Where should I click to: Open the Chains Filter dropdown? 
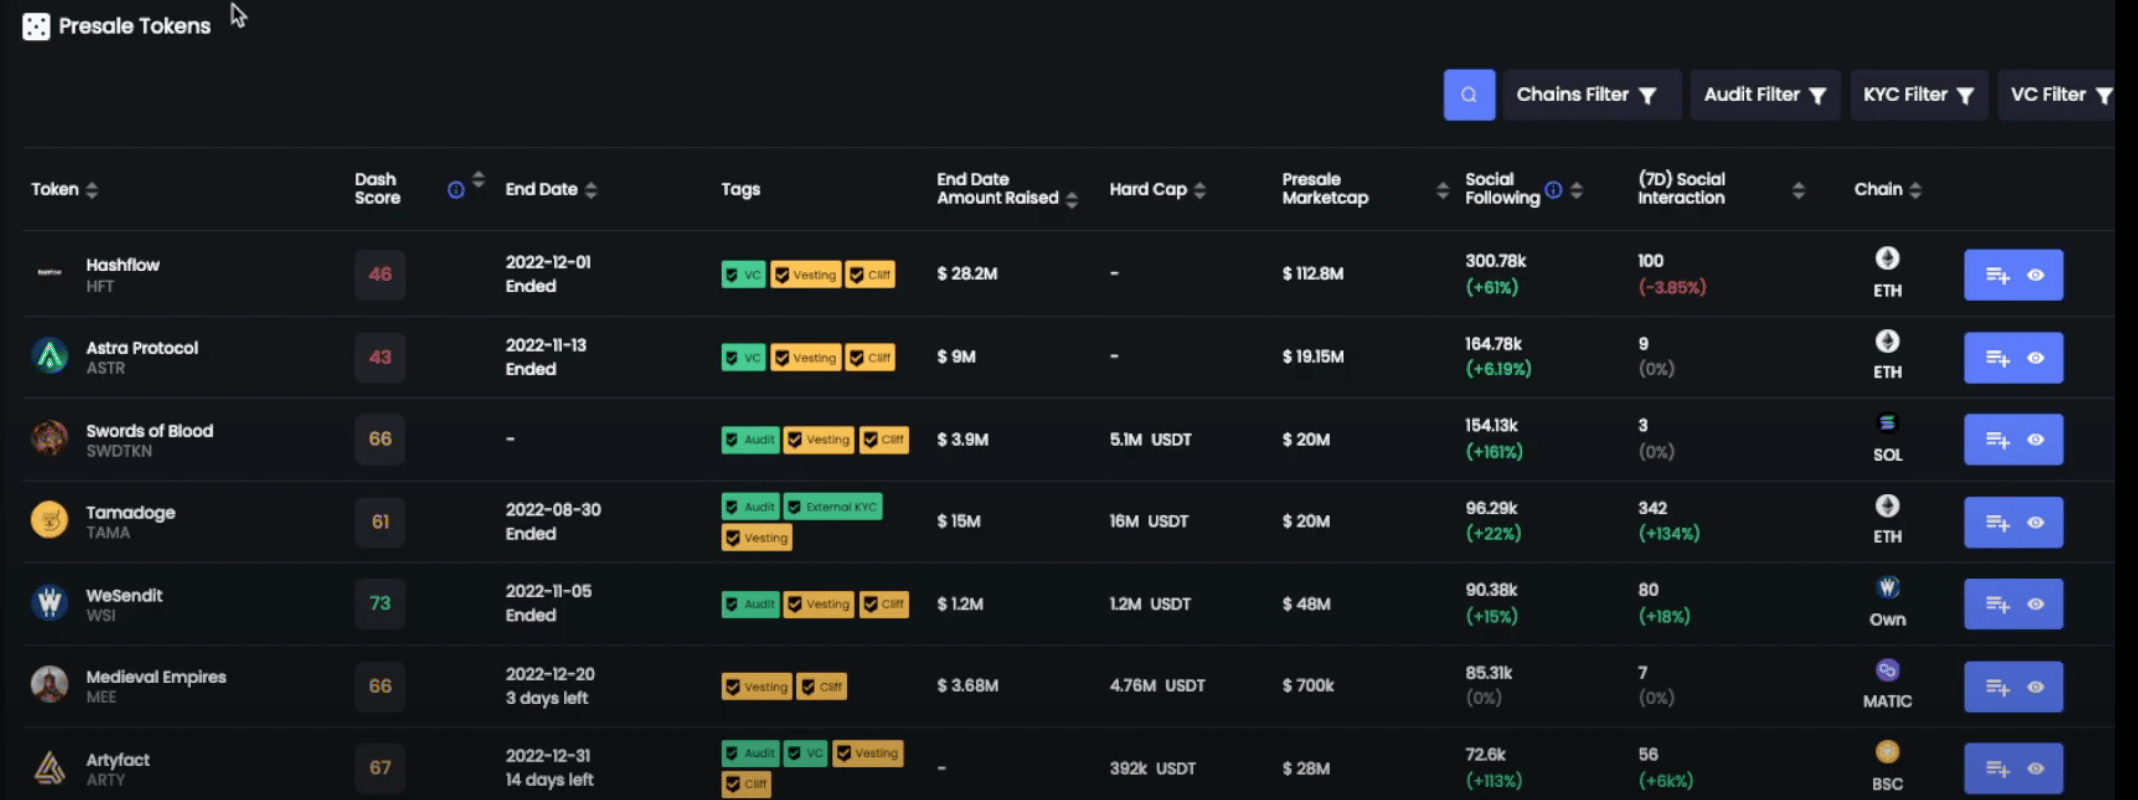pyautogui.click(x=1591, y=95)
